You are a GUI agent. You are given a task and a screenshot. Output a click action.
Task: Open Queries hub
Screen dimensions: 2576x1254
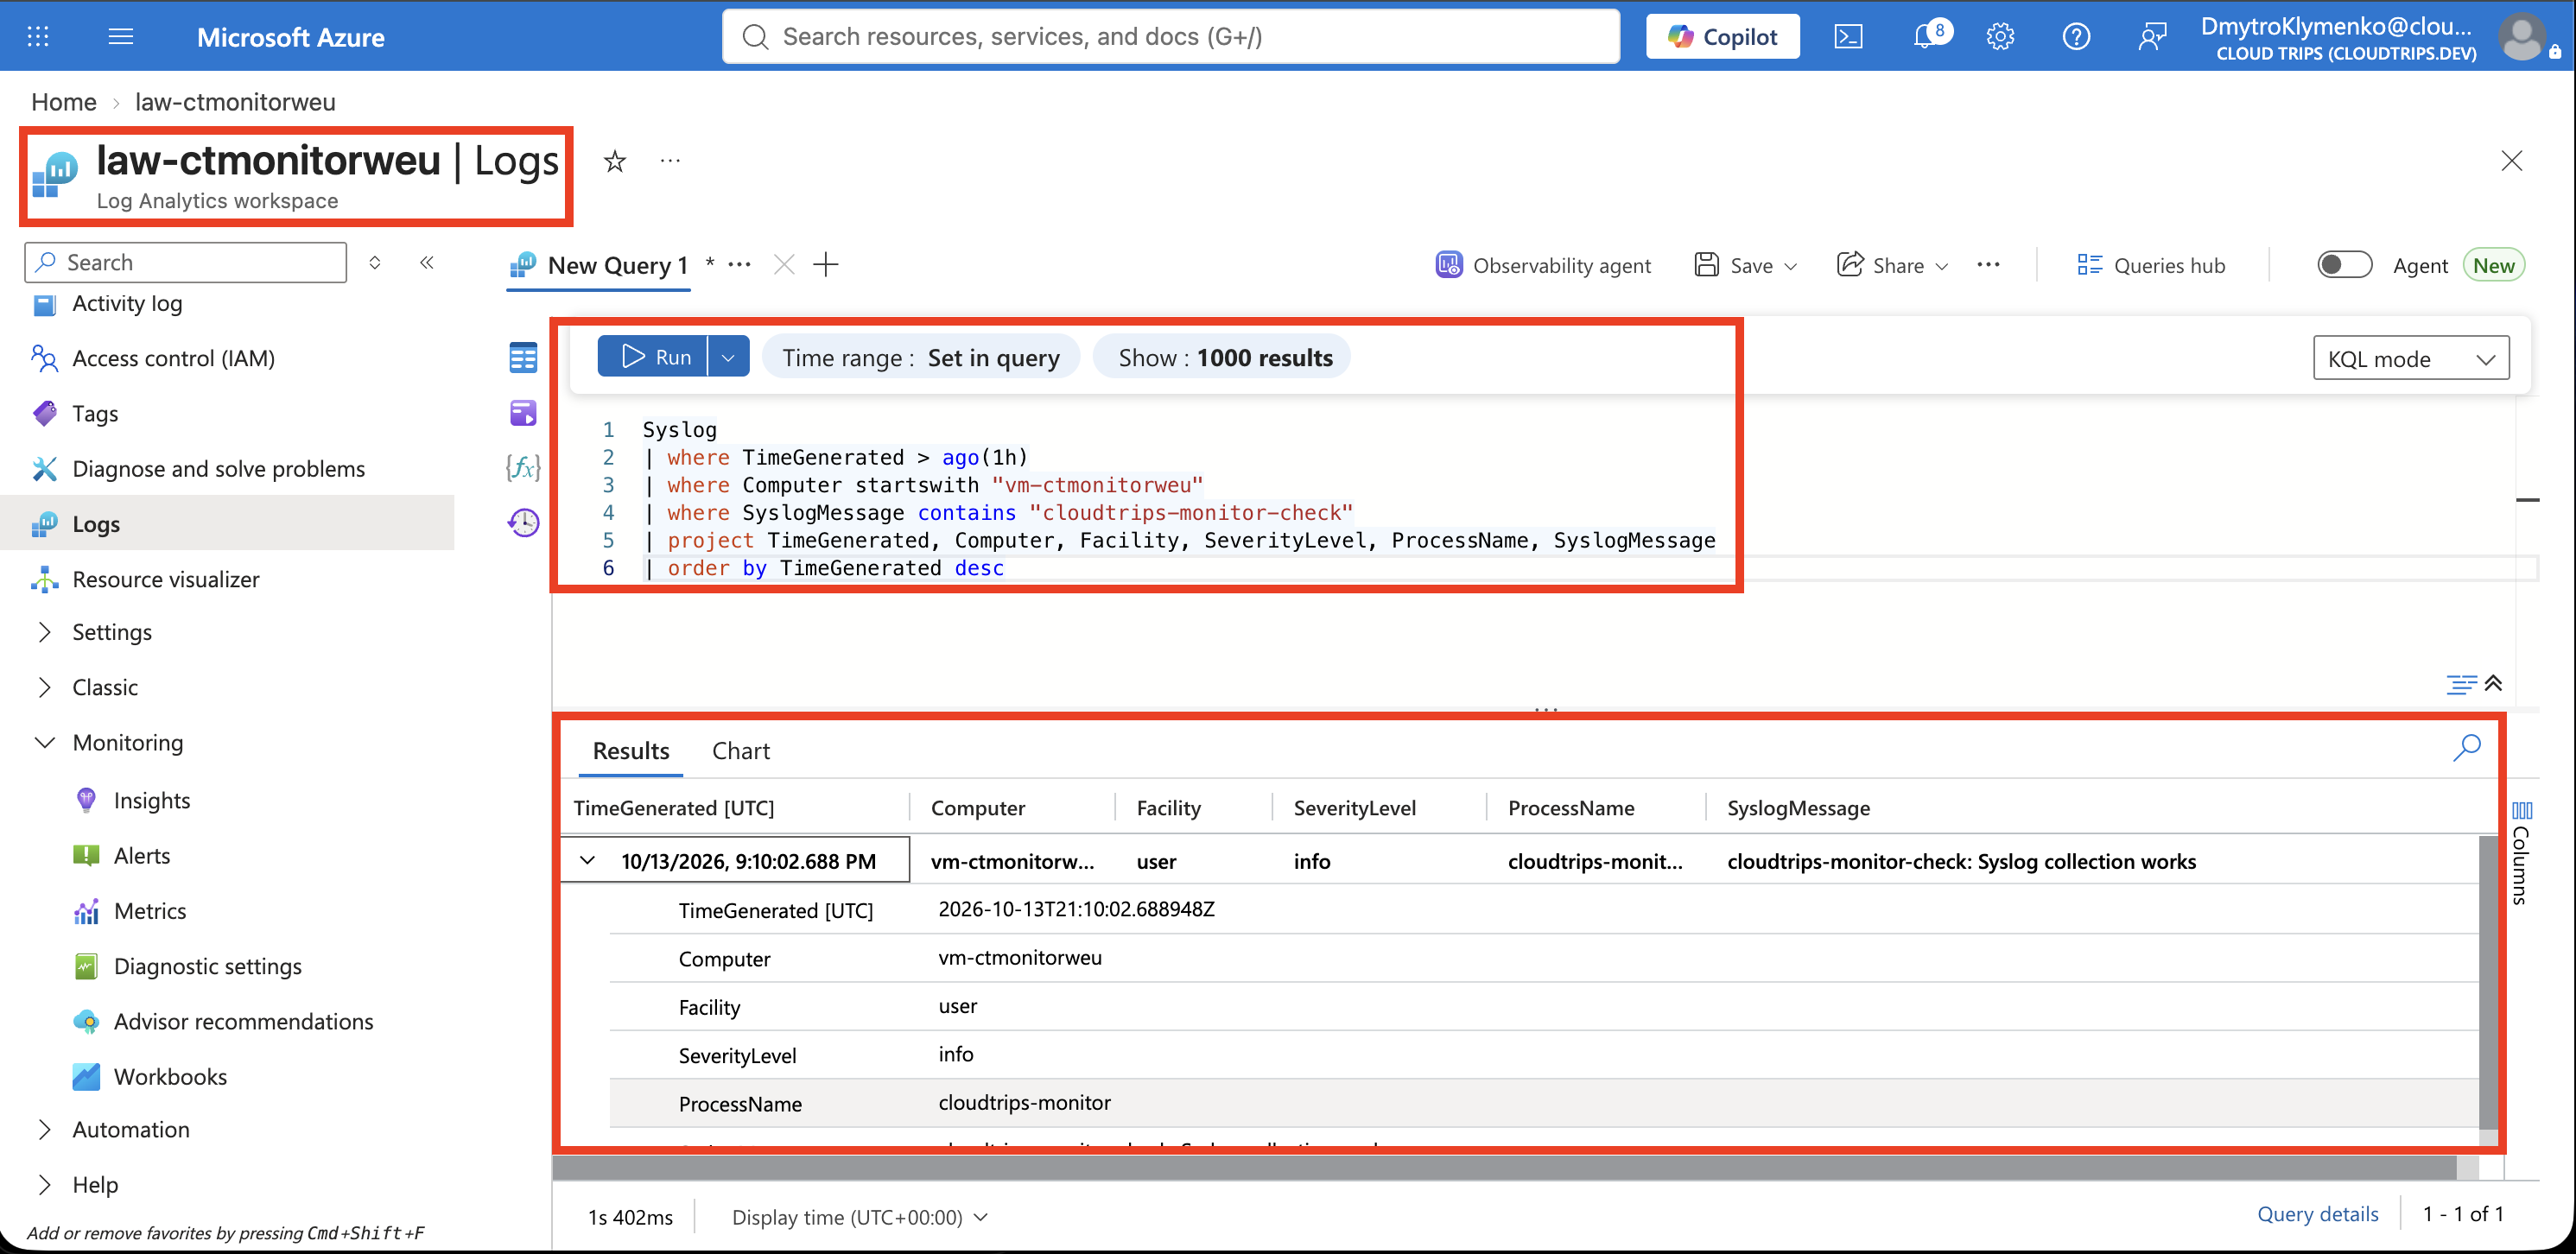tap(2151, 265)
